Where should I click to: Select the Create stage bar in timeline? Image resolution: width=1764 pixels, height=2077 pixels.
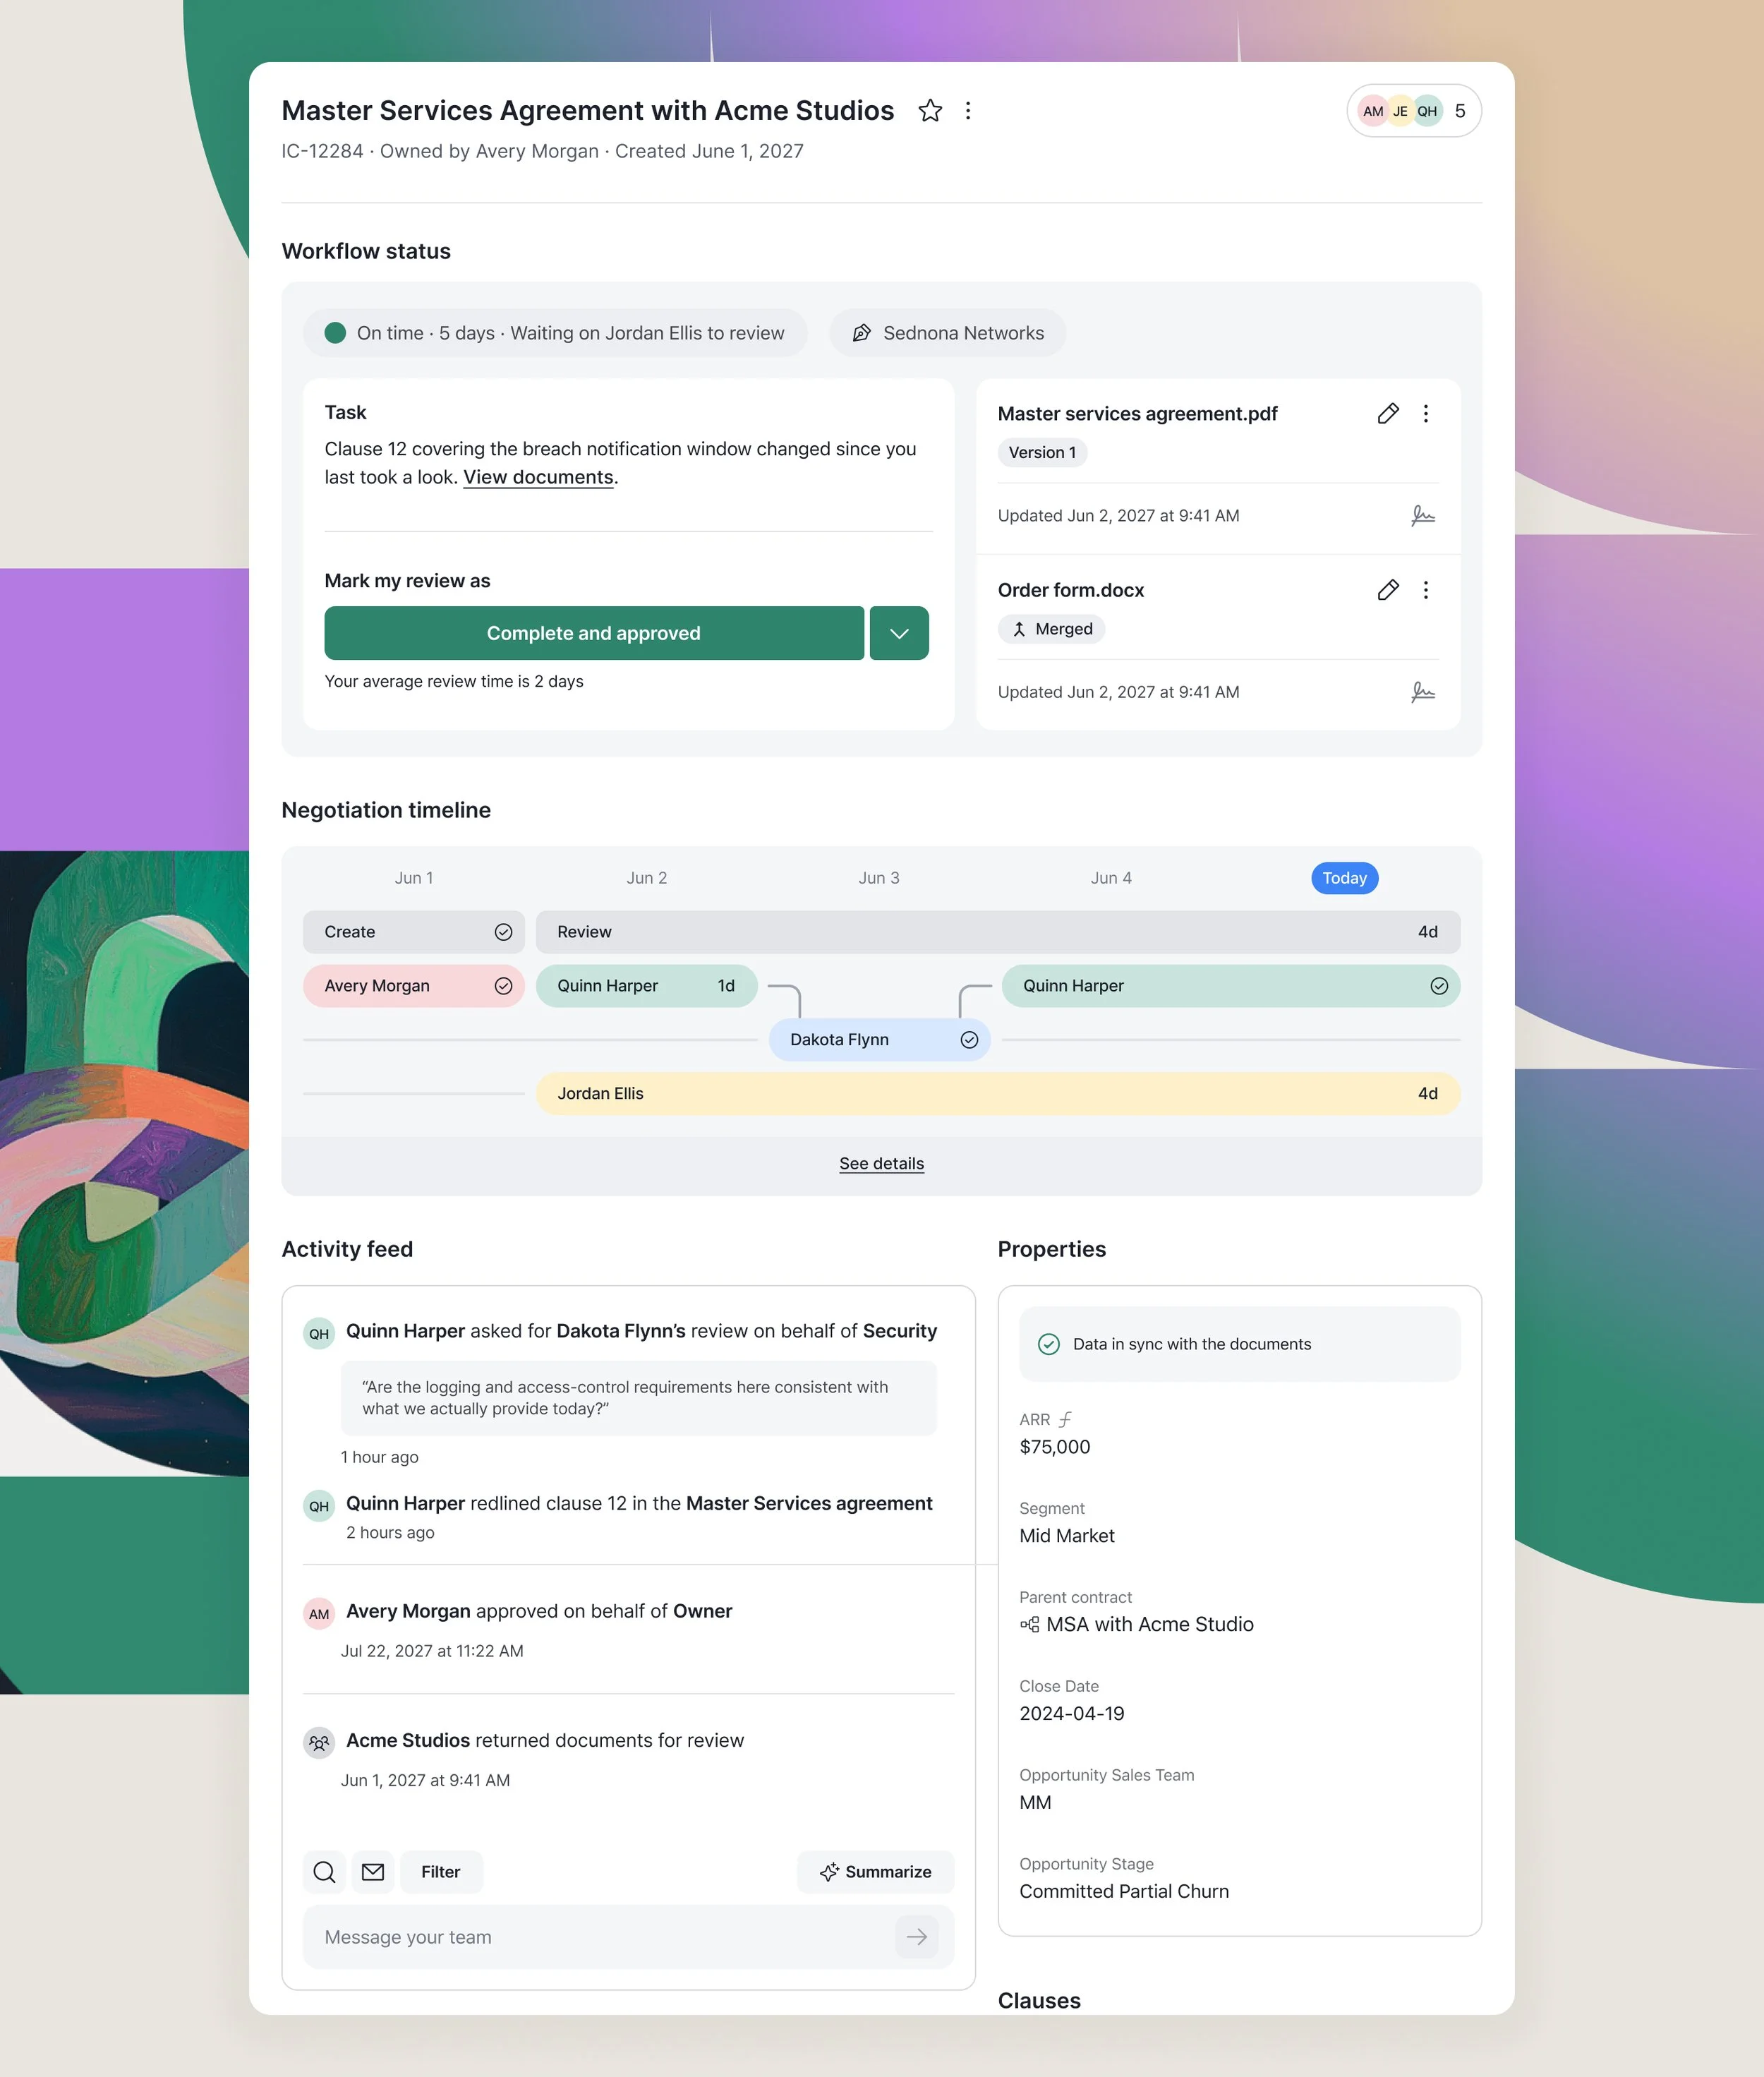414,932
